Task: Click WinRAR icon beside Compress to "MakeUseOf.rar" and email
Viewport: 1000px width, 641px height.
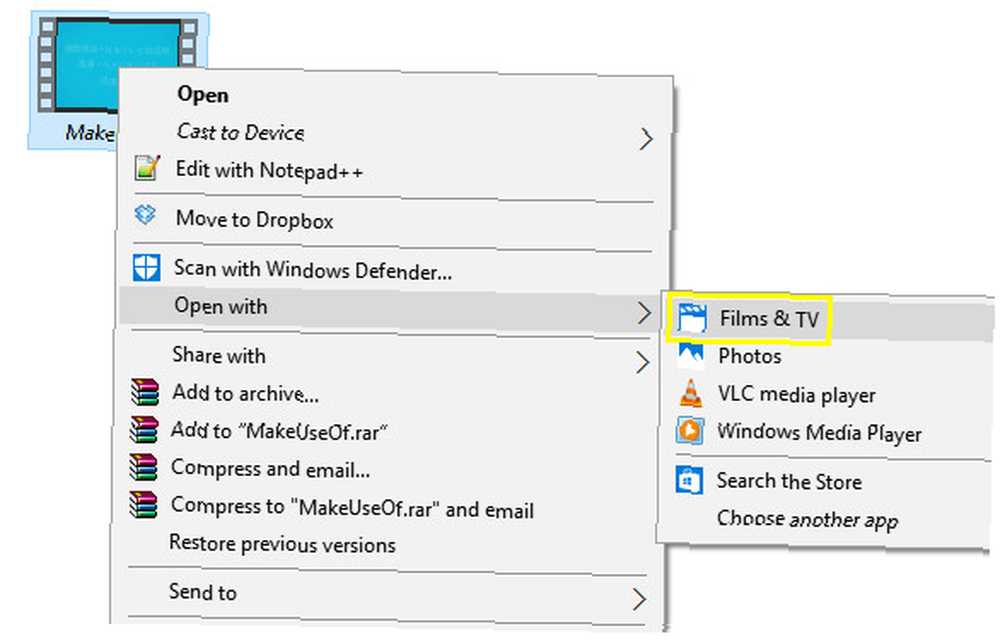Action: click(x=143, y=504)
